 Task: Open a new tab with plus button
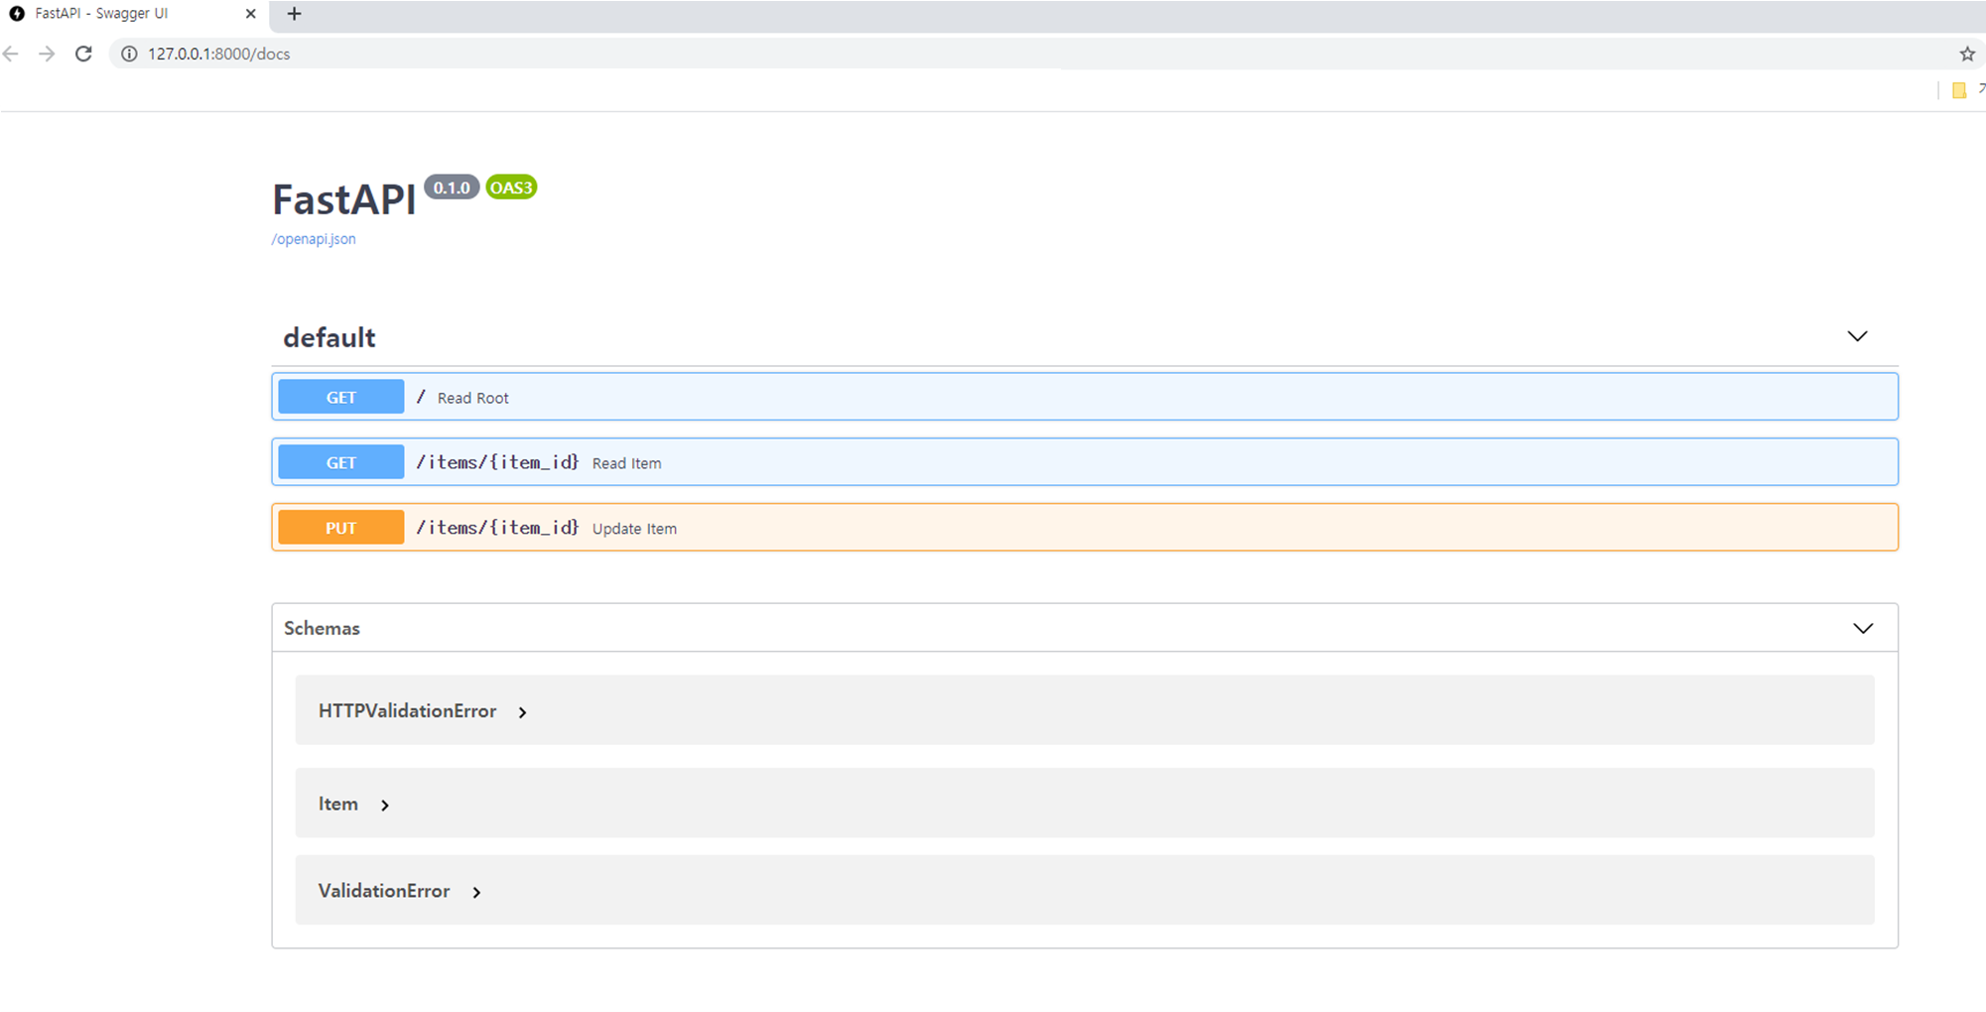click(294, 14)
